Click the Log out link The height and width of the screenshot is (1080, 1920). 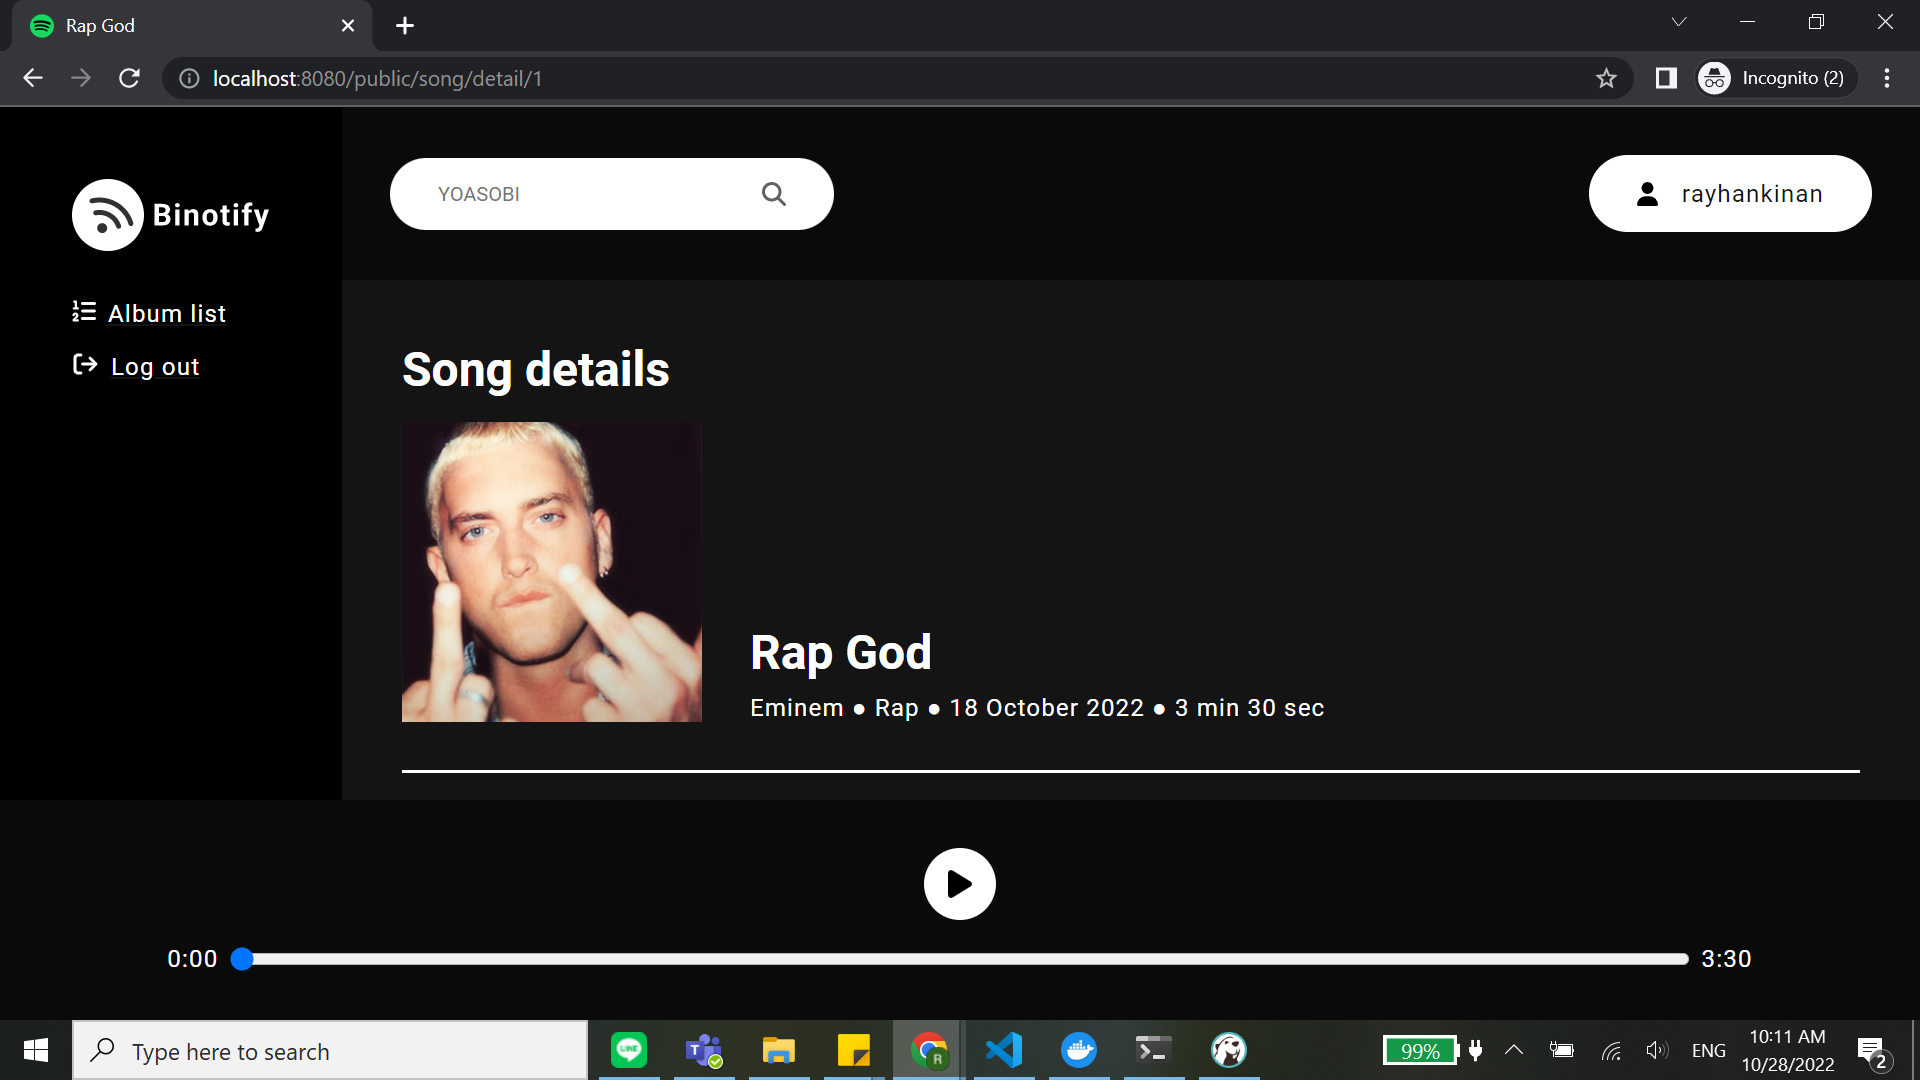tap(155, 367)
